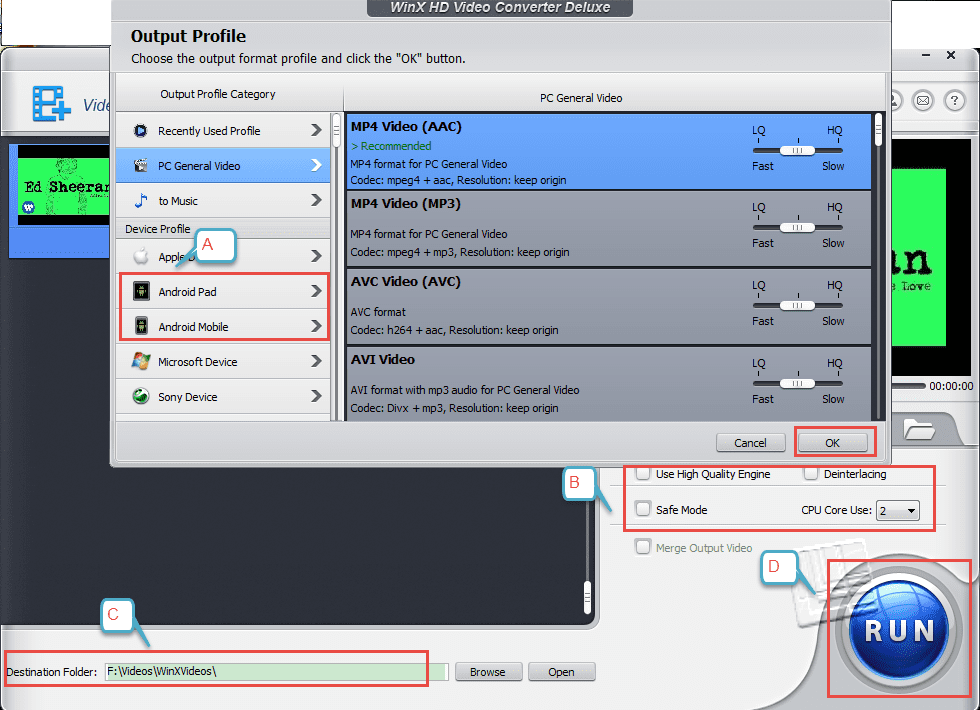Click the Android Mobile icon

point(141,326)
